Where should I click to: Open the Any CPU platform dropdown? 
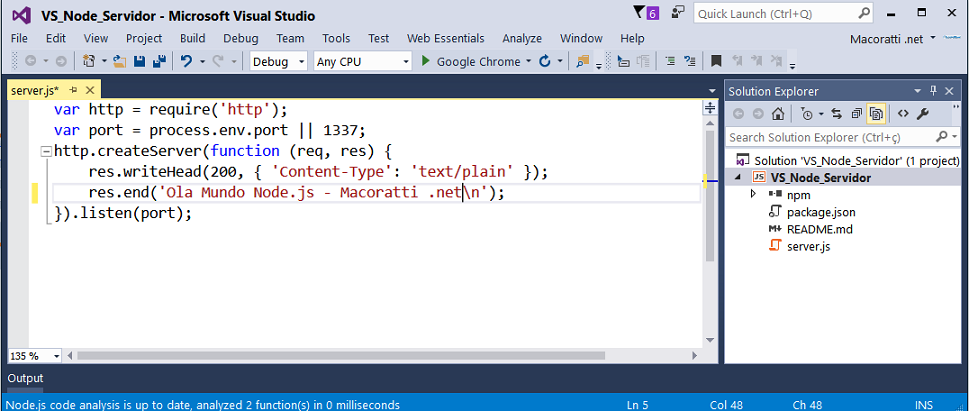(362, 62)
